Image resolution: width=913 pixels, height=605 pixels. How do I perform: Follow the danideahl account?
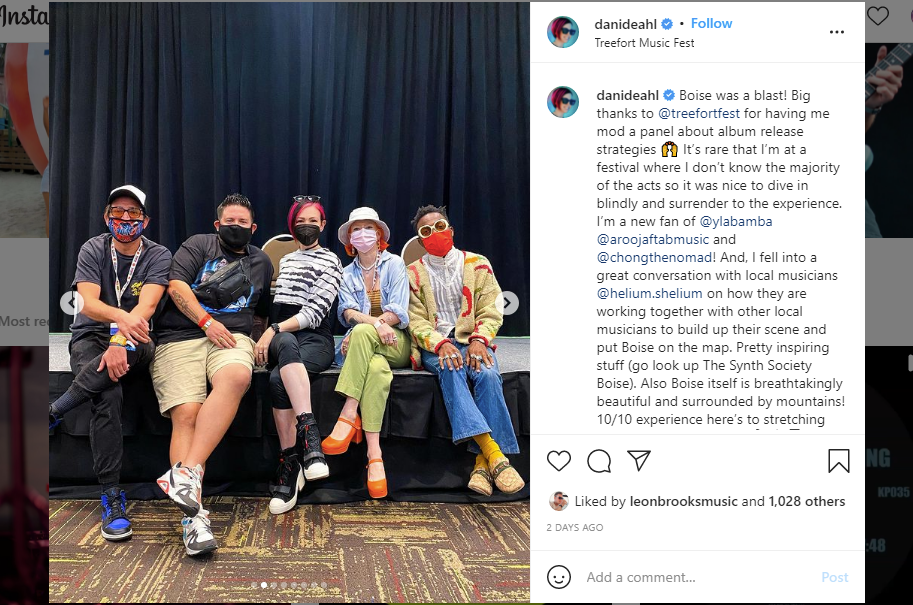pos(711,23)
